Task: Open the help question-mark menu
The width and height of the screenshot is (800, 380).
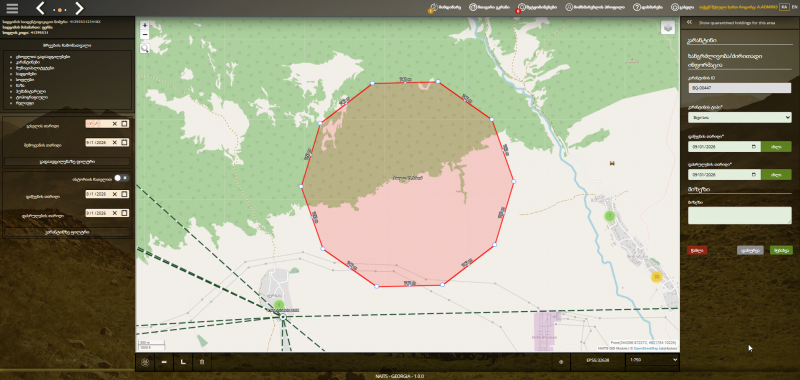Action: 648,7
